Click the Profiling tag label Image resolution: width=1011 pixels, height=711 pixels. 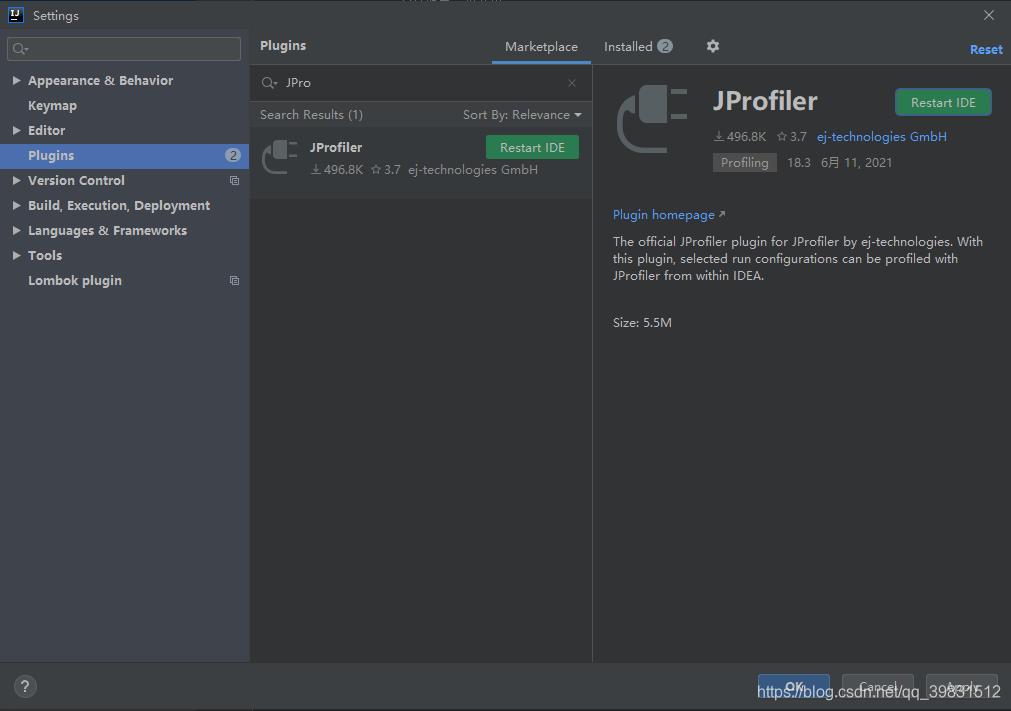coord(745,163)
